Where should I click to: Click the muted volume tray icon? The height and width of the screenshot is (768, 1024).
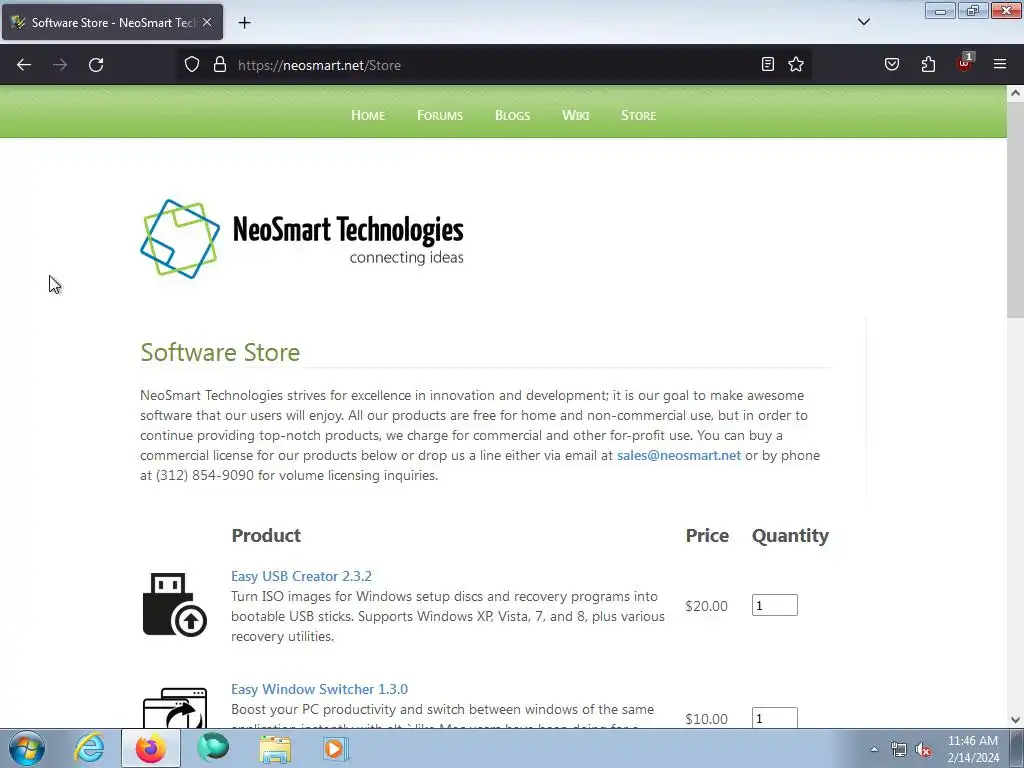(923, 750)
